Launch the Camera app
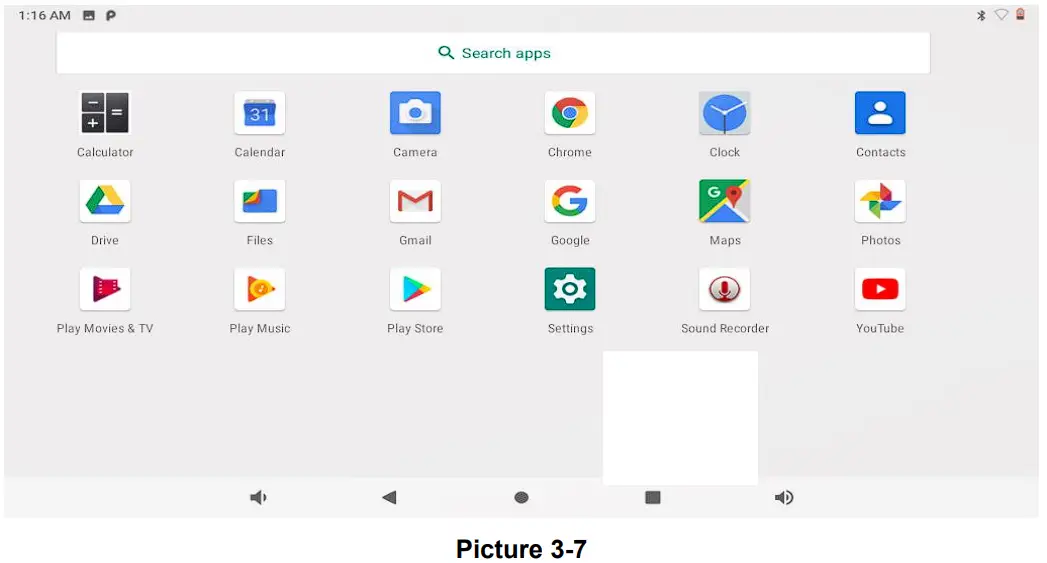The image size is (1047, 563). point(415,113)
